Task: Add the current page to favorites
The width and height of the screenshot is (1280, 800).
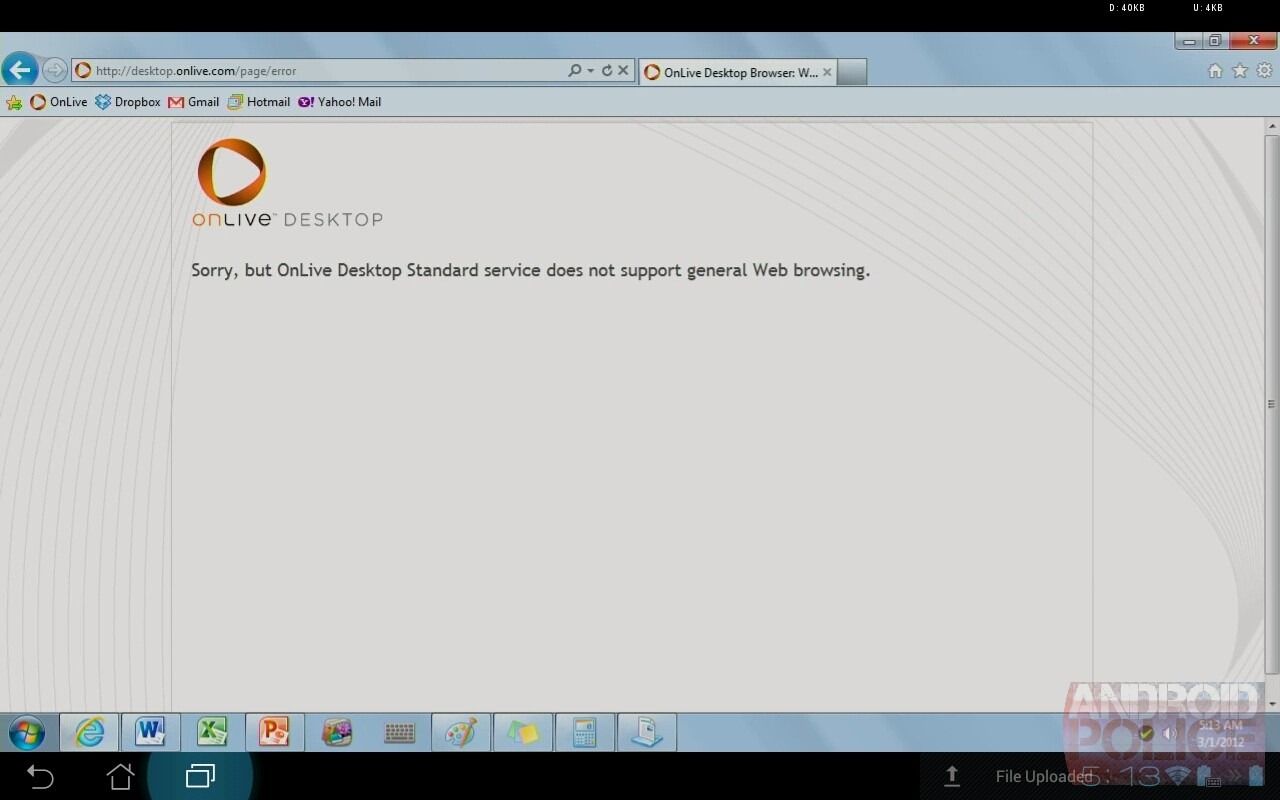Action: [1239, 71]
